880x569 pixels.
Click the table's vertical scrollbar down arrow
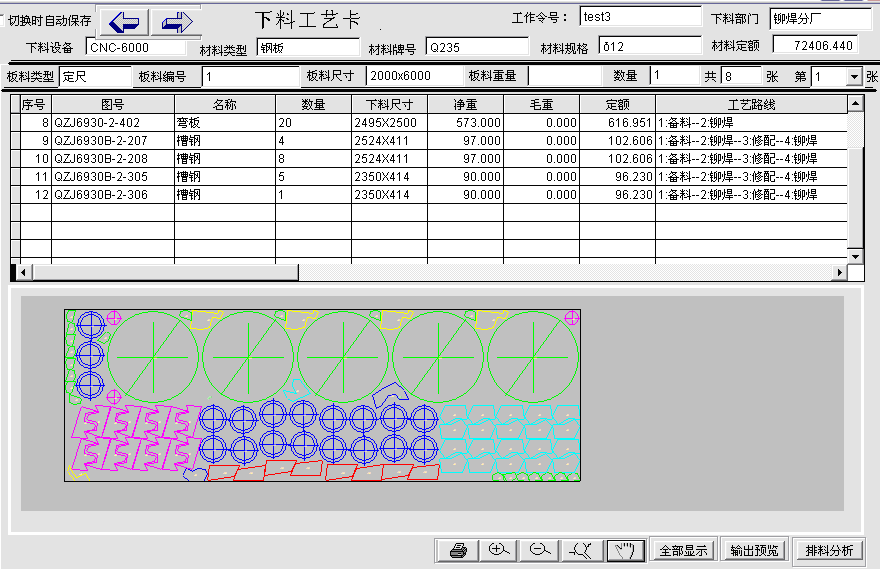pyautogui.click(x=855, y=257)
